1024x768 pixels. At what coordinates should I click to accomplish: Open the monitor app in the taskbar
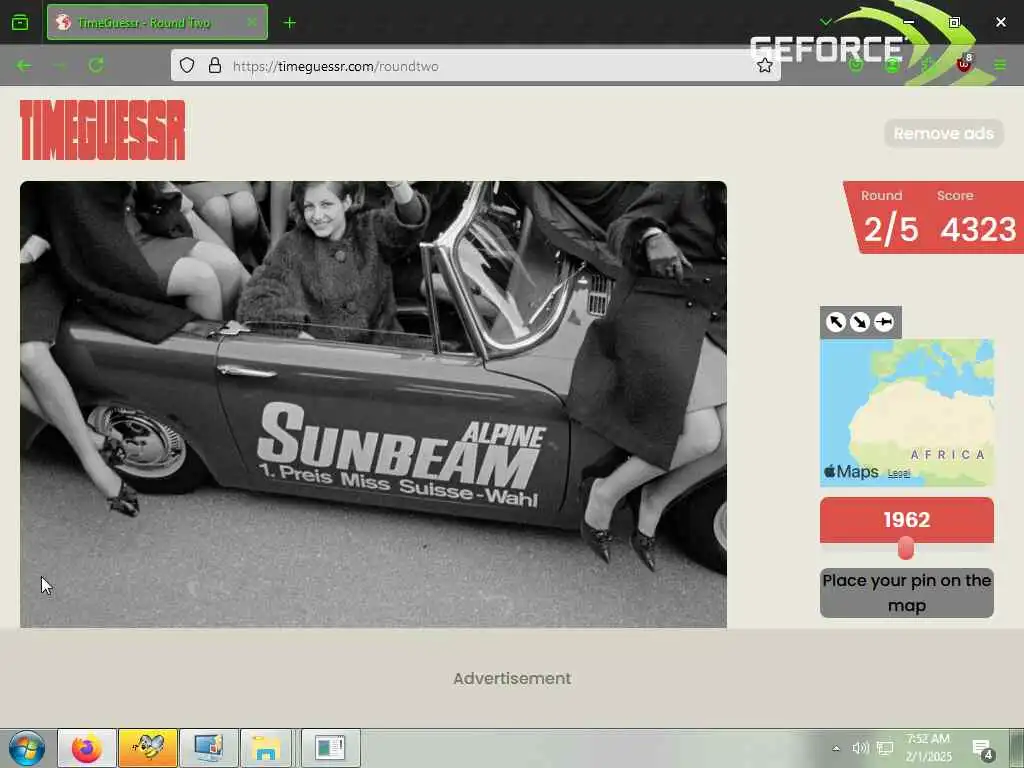click(x=209, y=748)
